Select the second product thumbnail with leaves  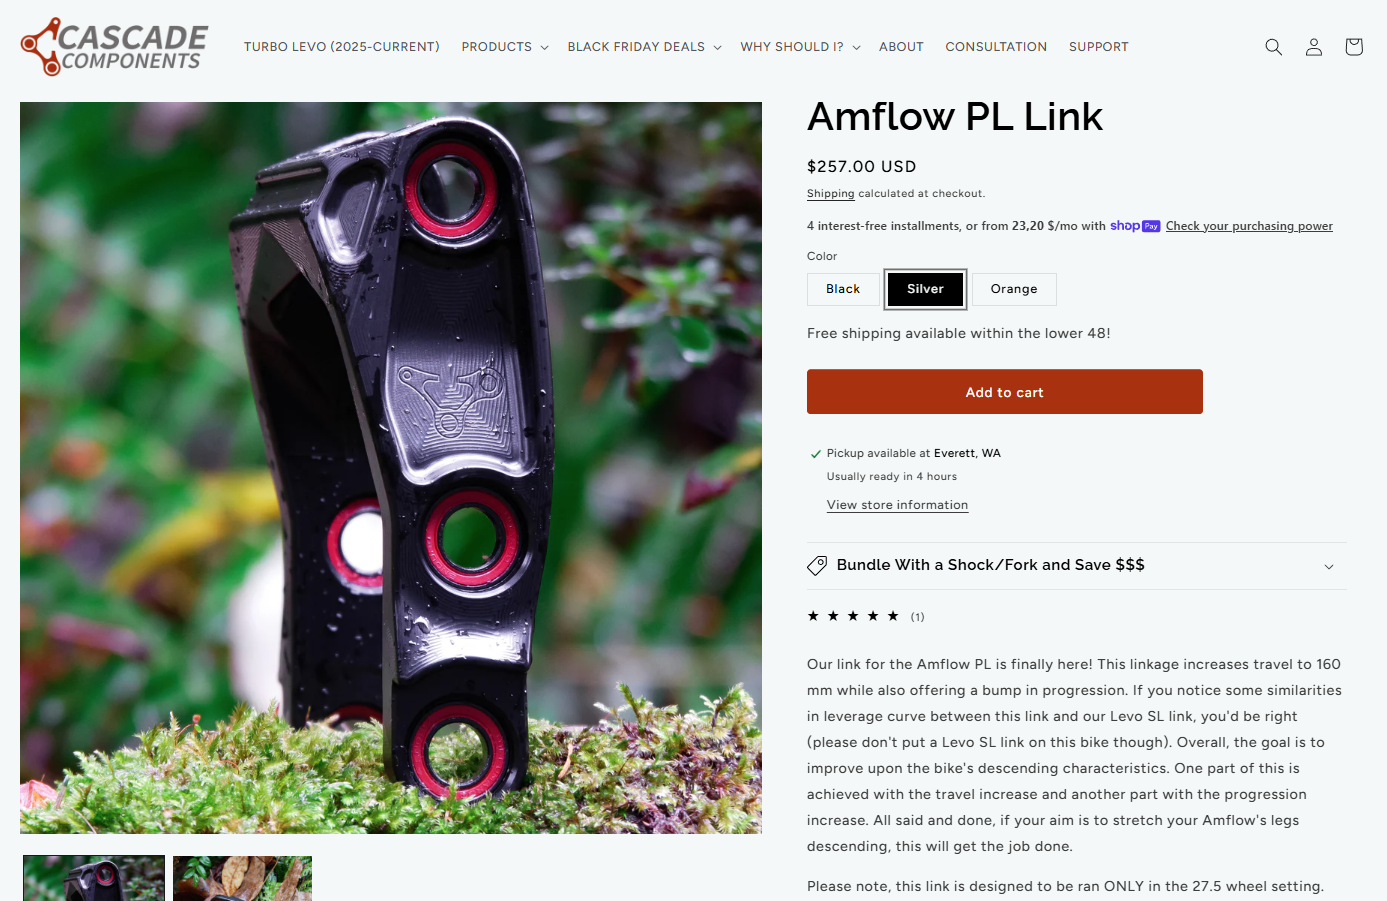242,878
